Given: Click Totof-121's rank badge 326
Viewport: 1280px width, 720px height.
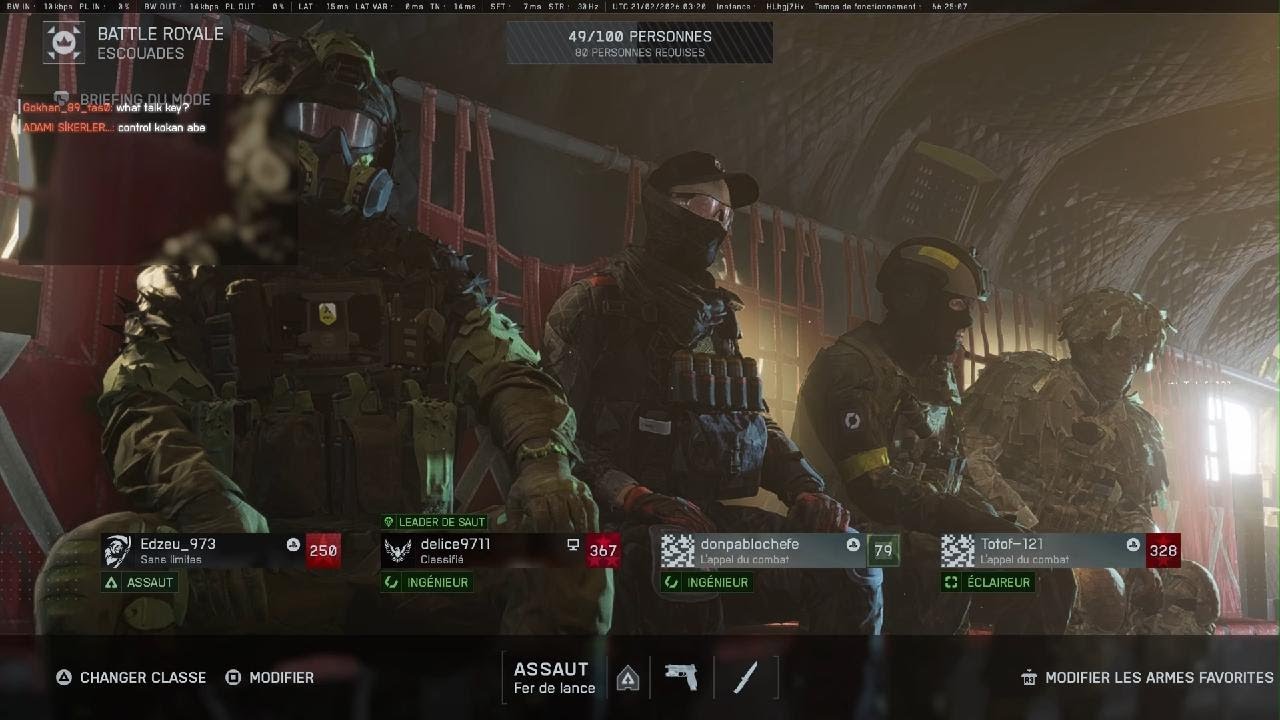Looking at the screenshot, I should click(x=1163, y=550).
